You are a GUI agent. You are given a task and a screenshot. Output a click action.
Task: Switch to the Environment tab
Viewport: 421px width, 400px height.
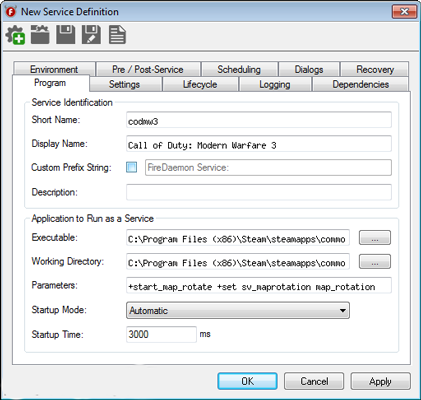click(x=54, y=69)
